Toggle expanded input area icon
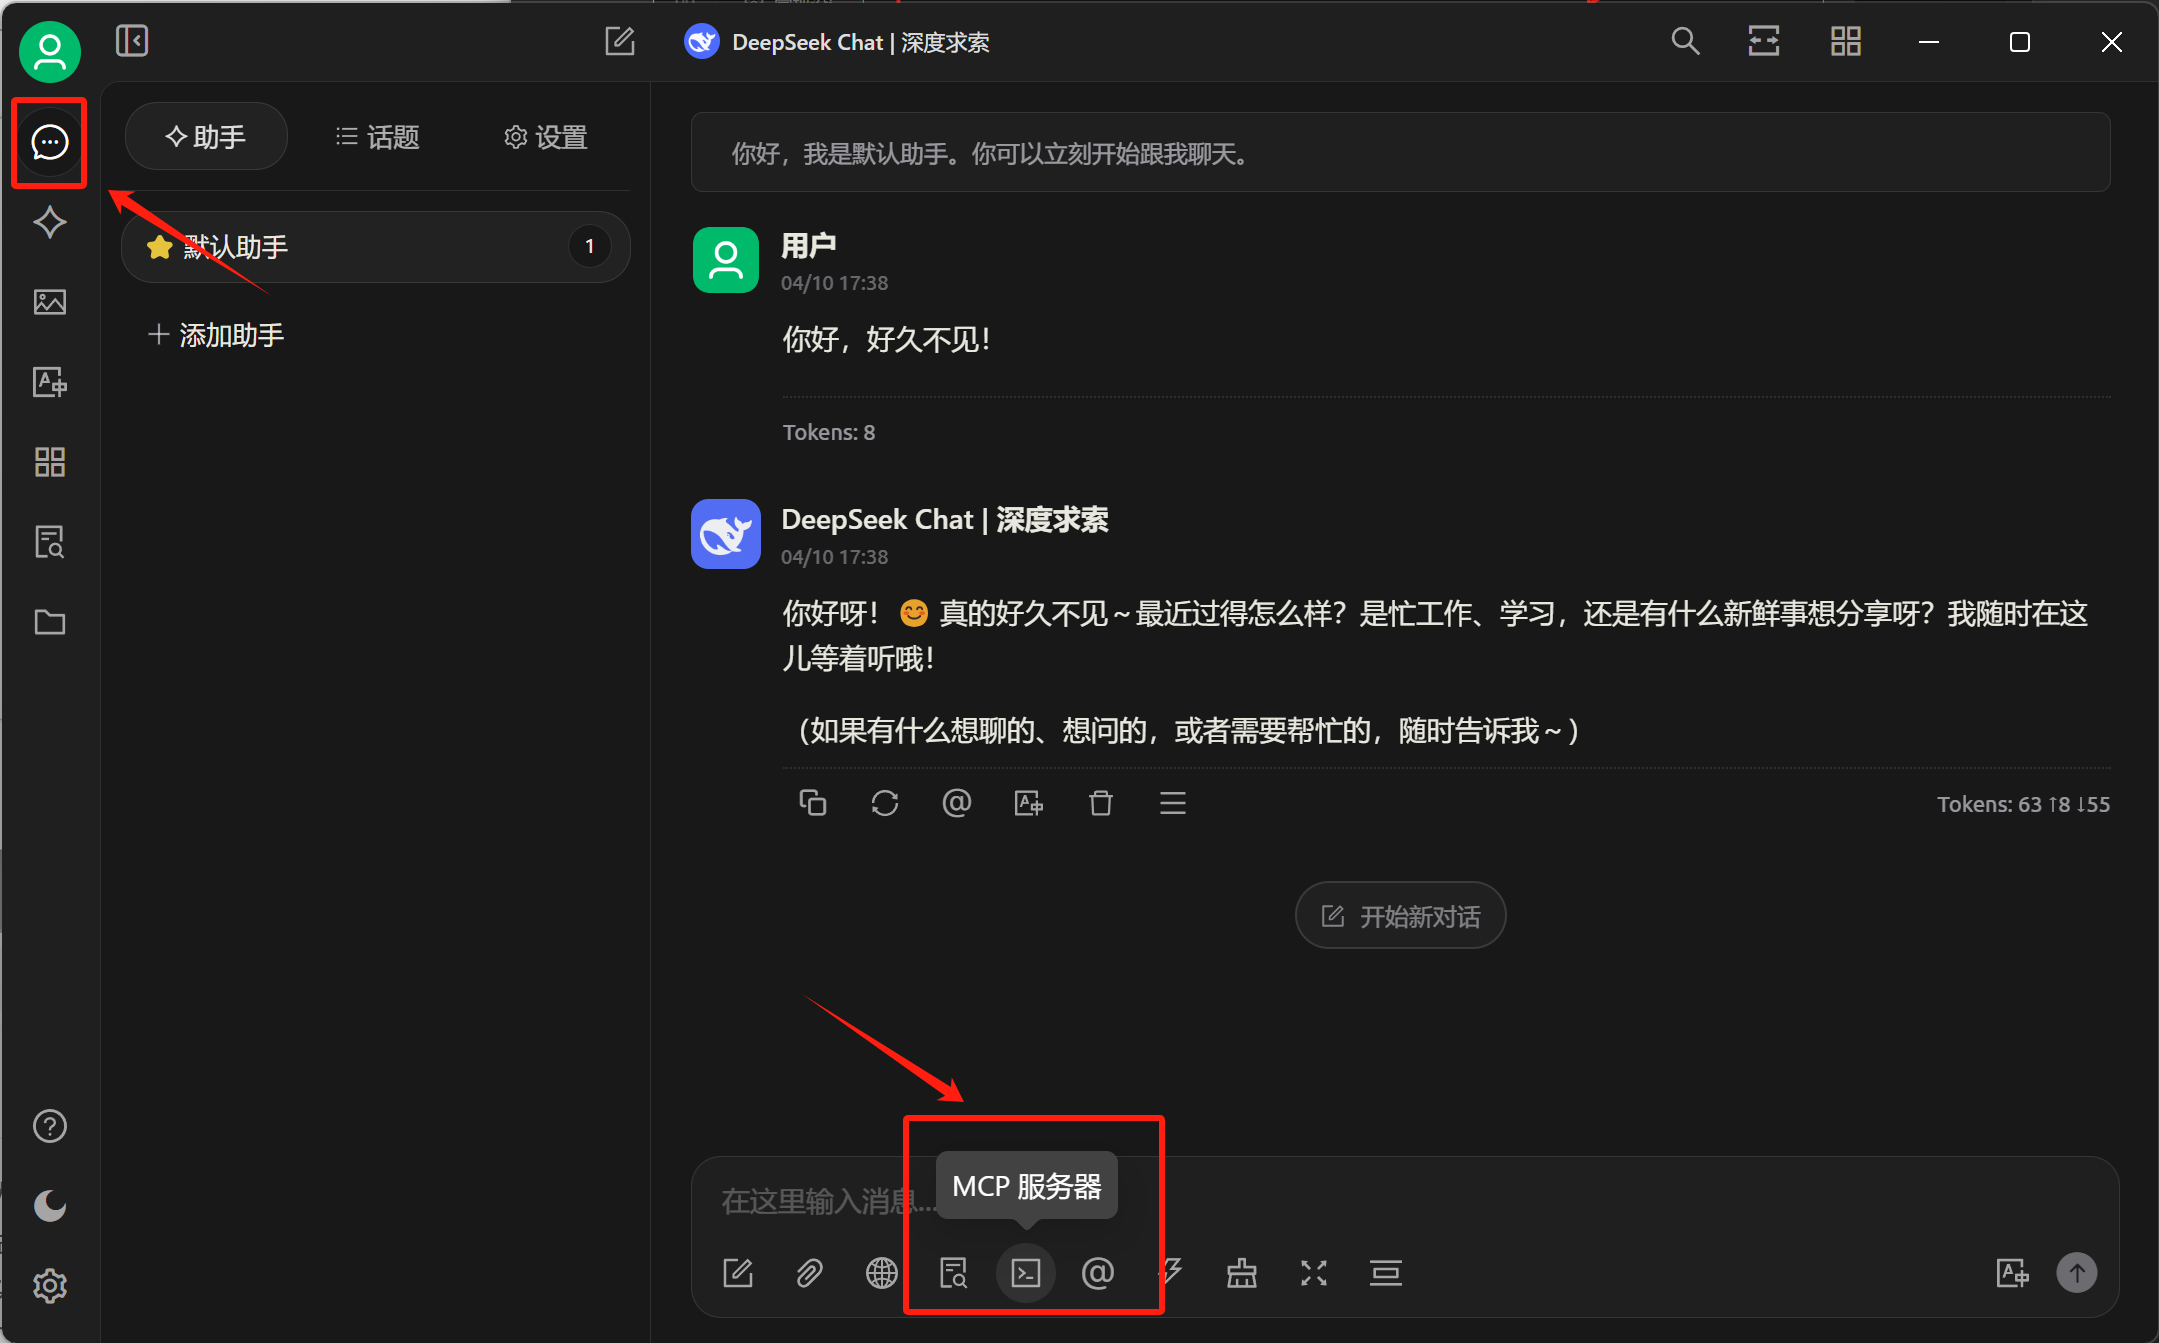Image resolution: width=2159 pixels, height=1343 pixels. [1313, 1273]
